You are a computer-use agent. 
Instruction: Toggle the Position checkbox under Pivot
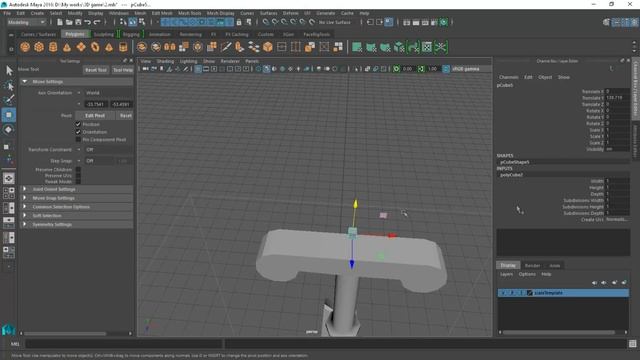(78, 124)
